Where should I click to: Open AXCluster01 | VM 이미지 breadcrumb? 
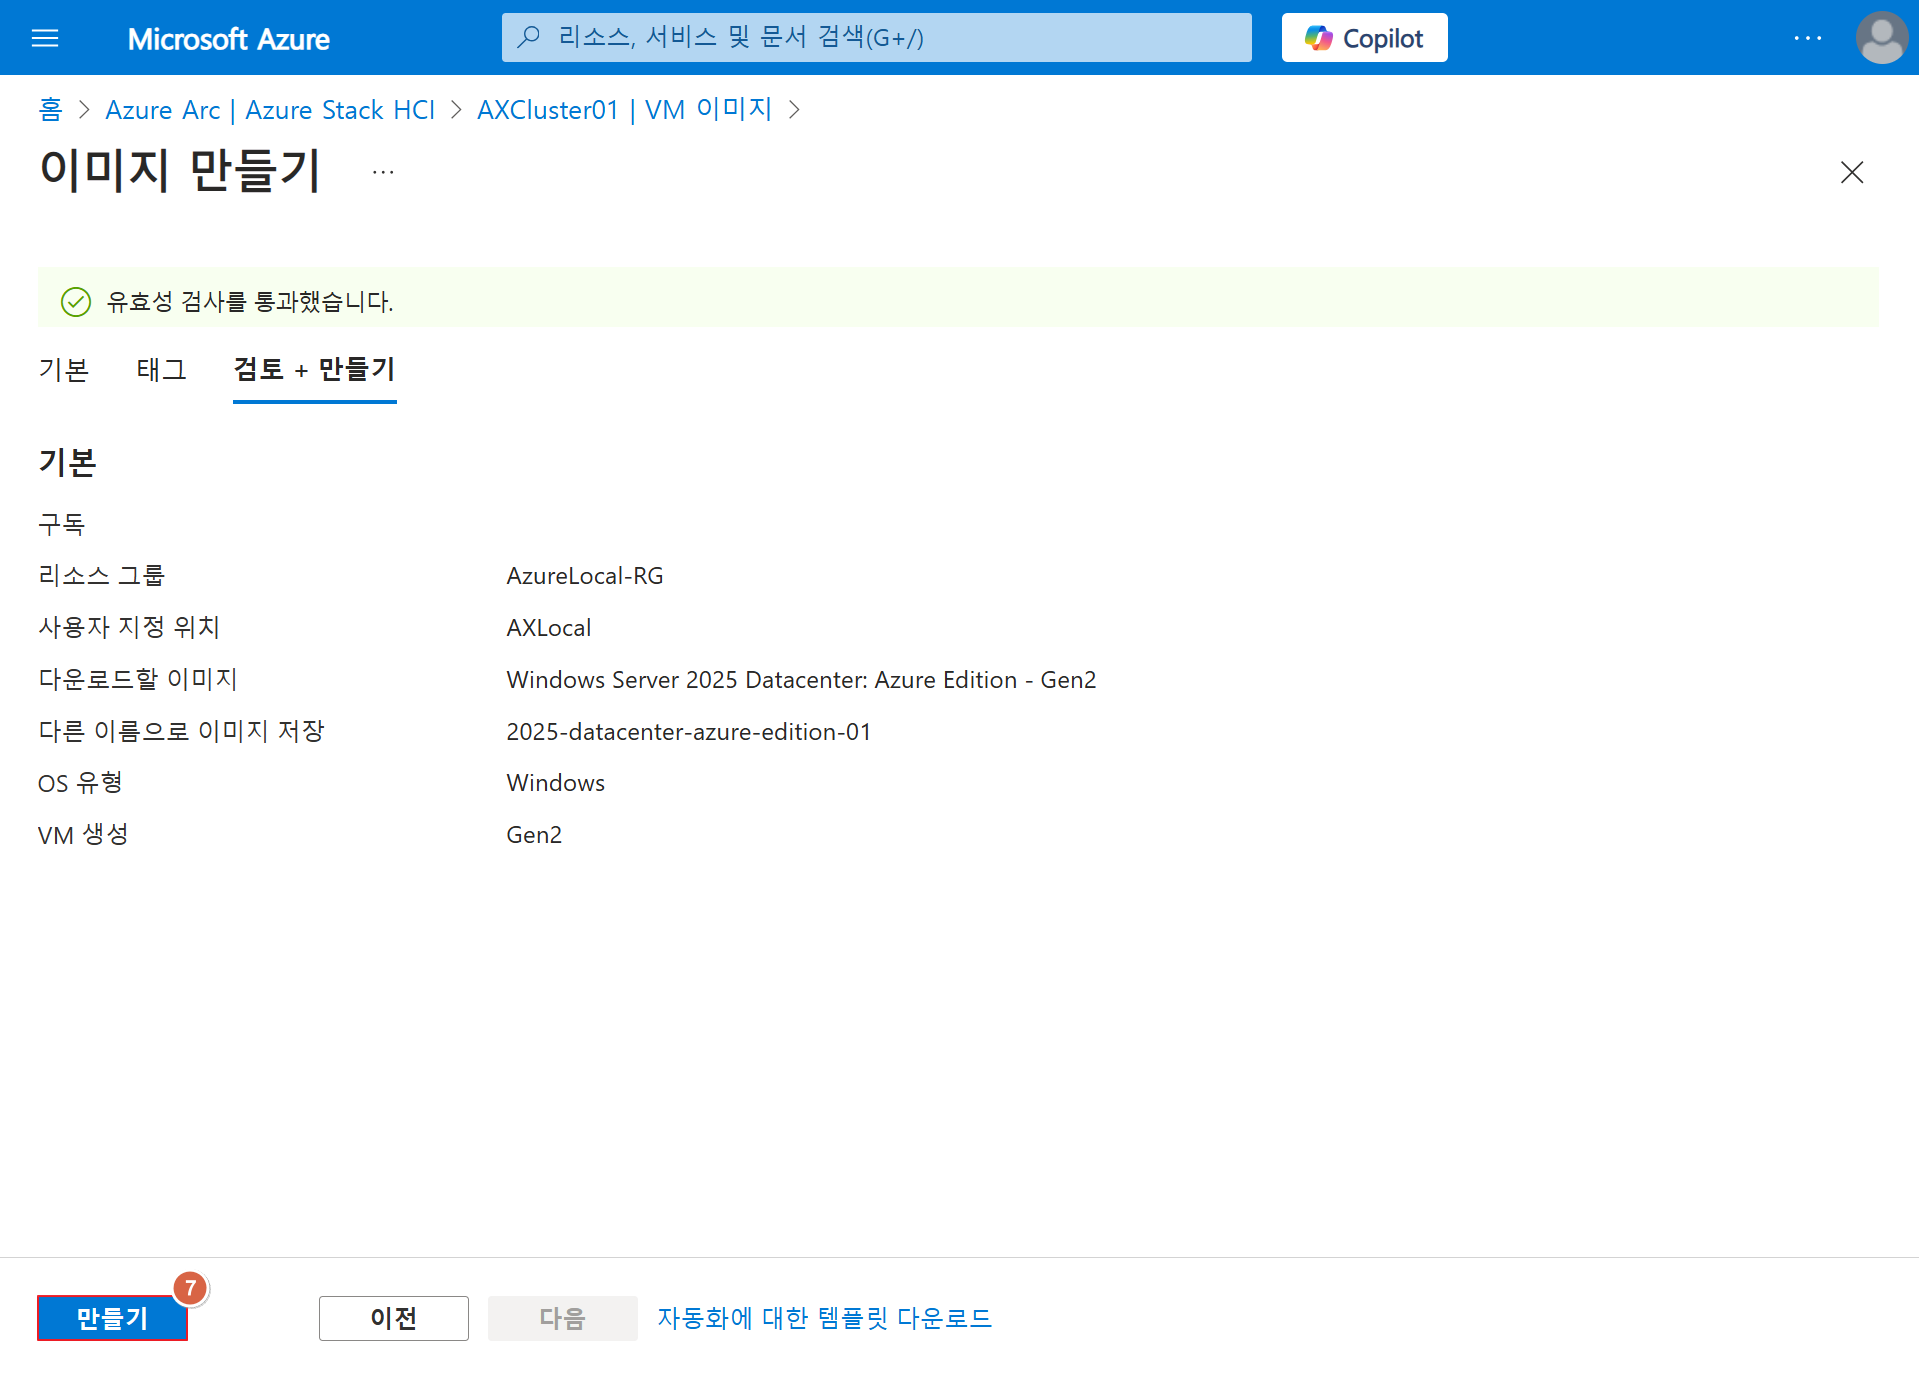(624, 109)
